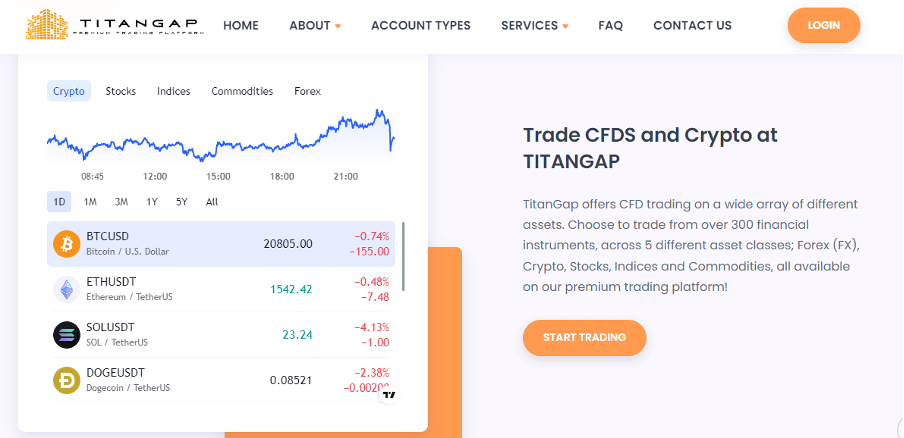Select the All time range

point(212,202)
